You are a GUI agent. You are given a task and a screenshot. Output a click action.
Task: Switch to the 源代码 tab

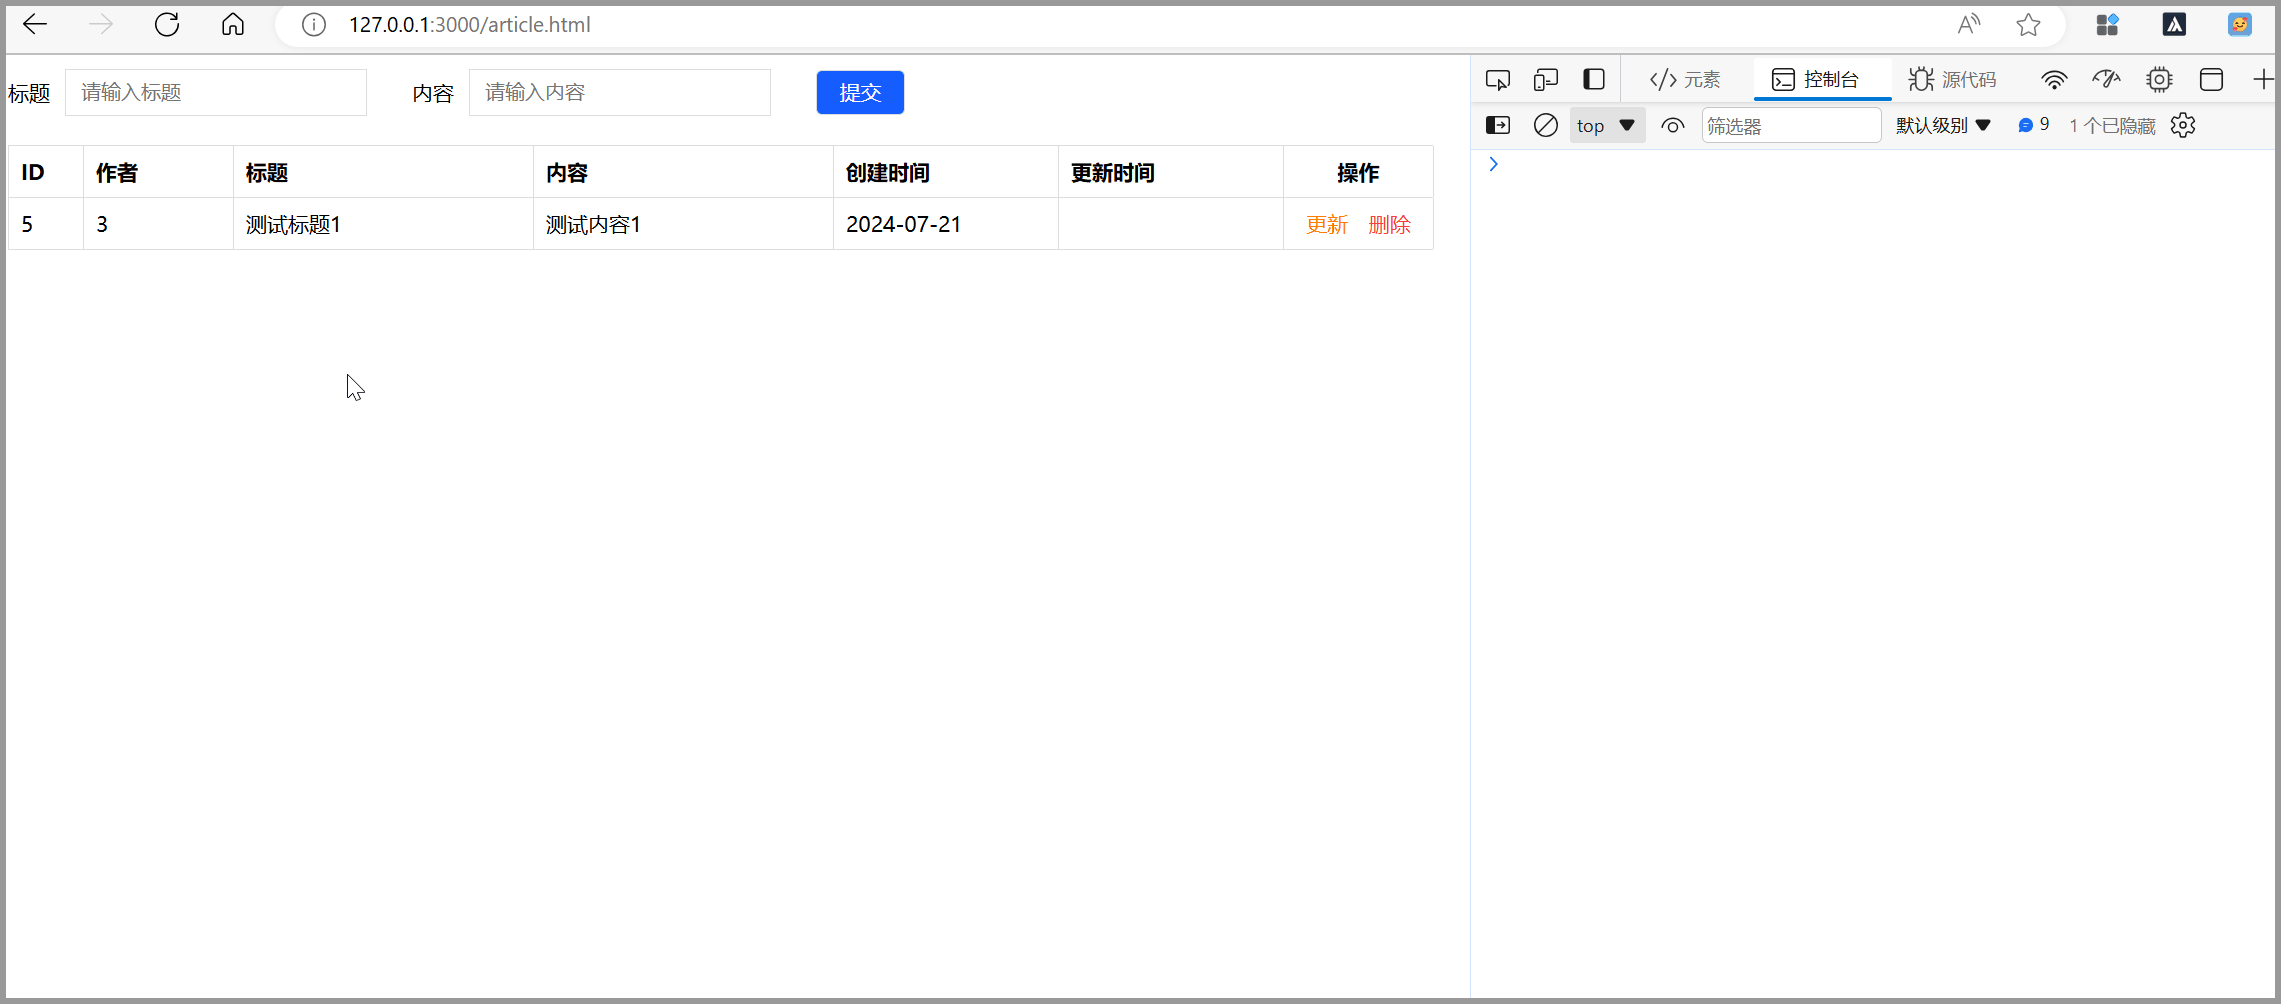[x=1952, y=80]
